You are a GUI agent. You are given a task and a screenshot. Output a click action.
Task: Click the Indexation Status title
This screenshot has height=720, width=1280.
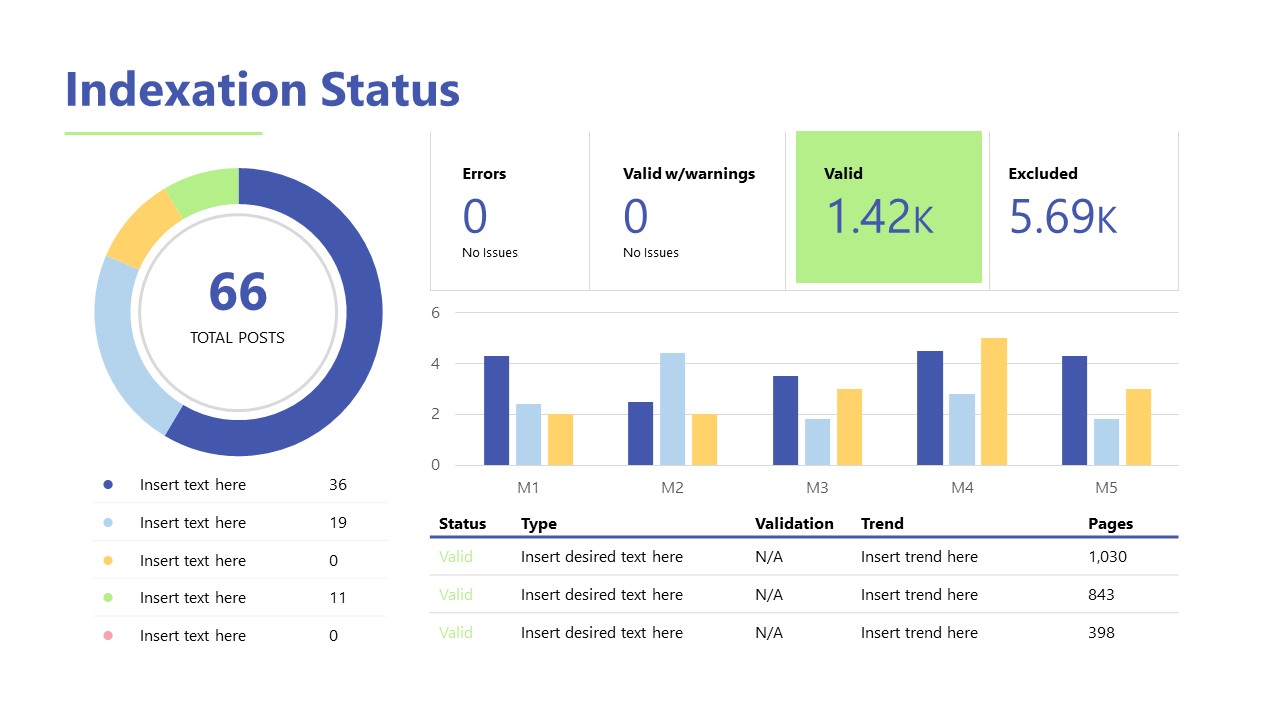pos(262,90)
